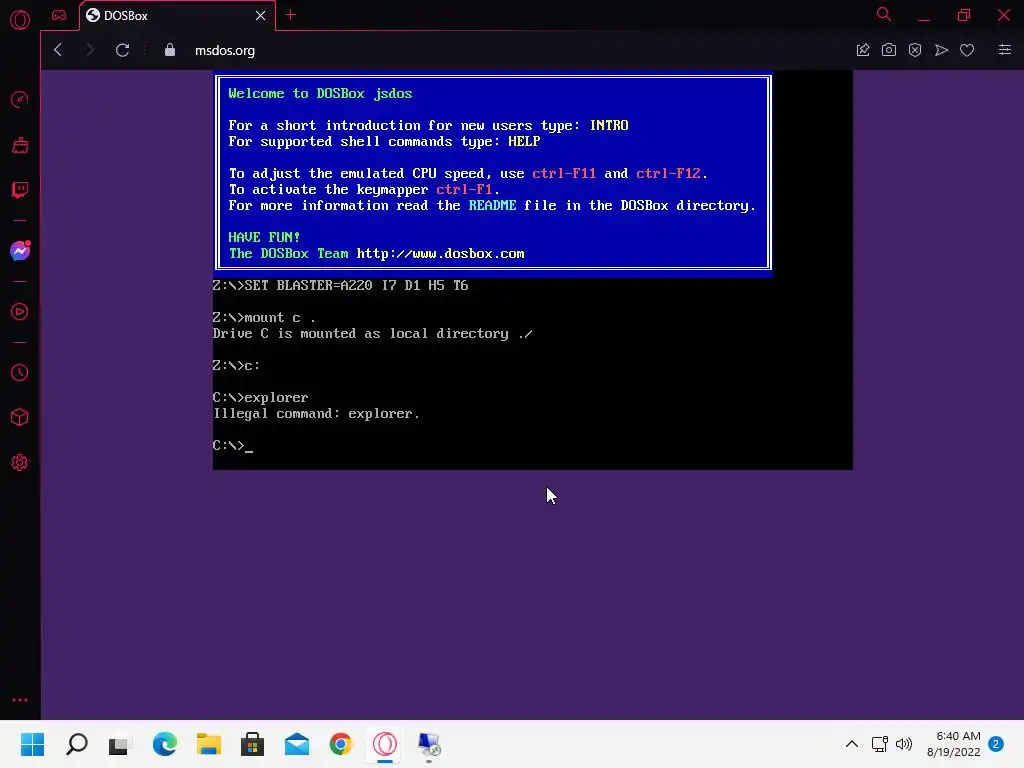Open Task View on taskbar
The image size is (1024, 768).
[x=120, y=744]
